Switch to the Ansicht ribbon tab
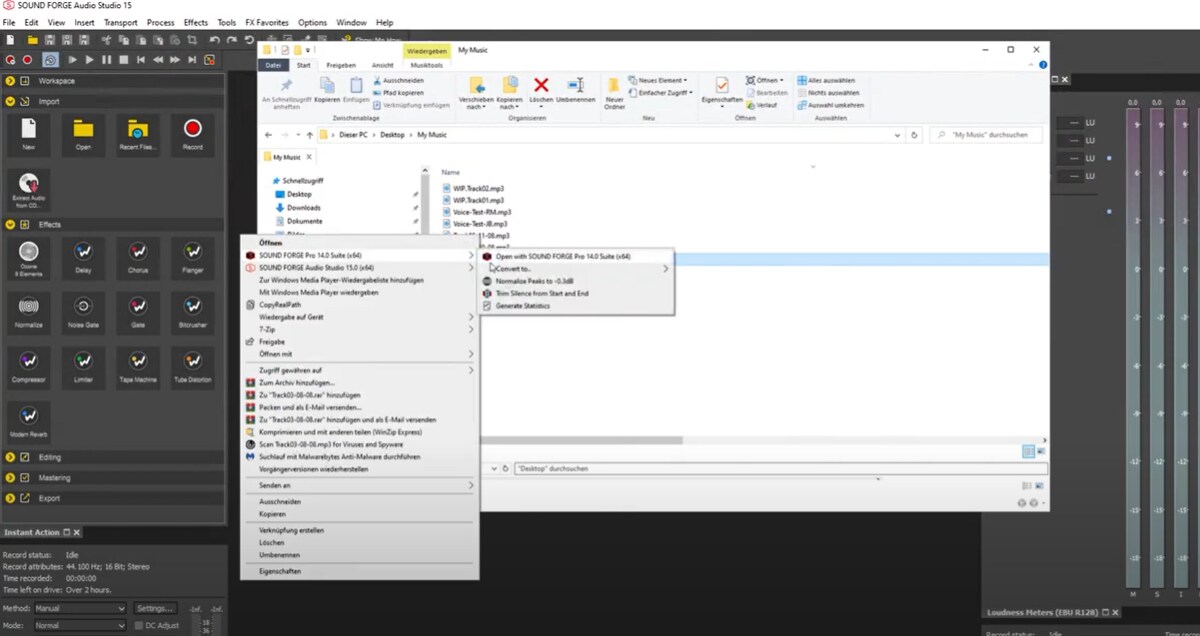The height and width of the screenshot is (636, 1200). tap(383, 65)
